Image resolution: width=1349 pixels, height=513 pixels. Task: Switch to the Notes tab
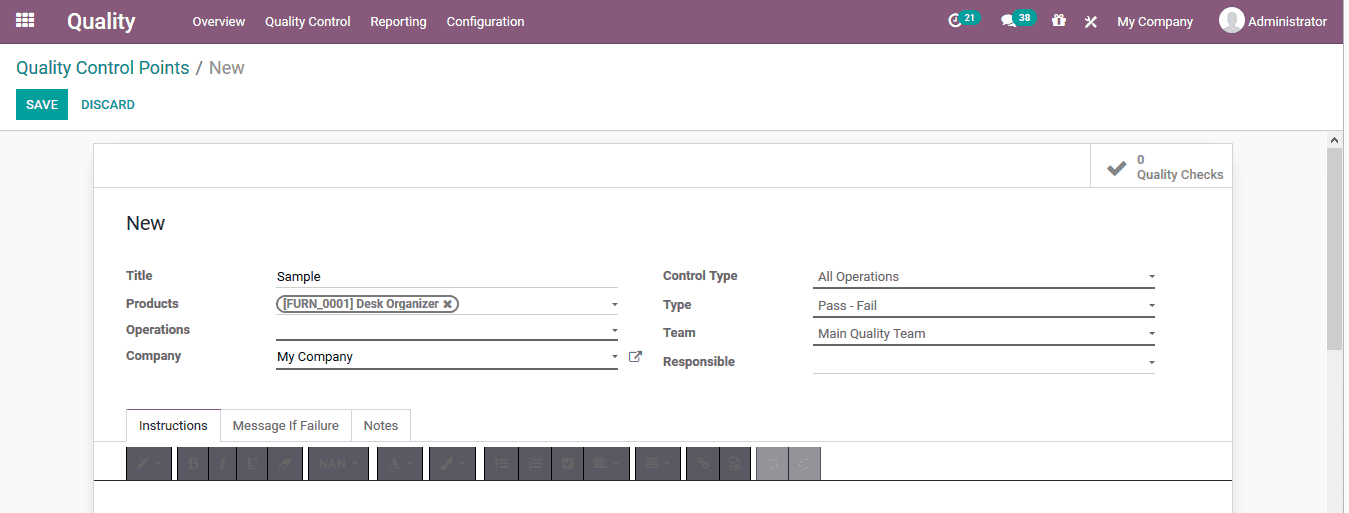click(x=381, y=425)
